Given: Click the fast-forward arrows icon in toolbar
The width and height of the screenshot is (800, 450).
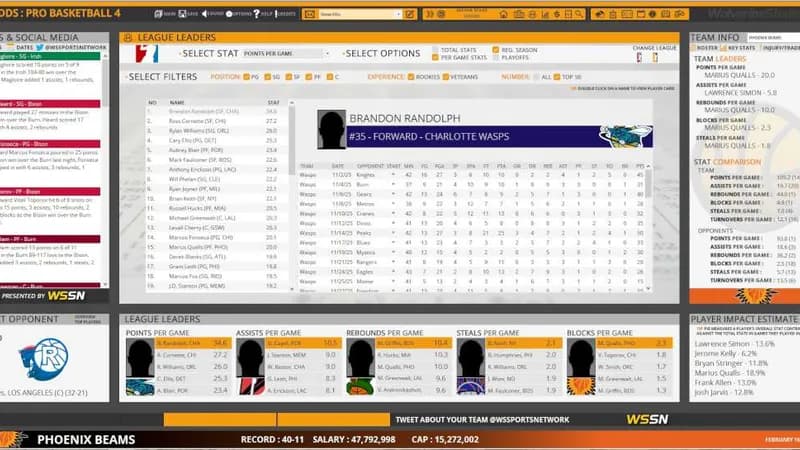Looking at the screenshot, I should [x=430, y=14].
